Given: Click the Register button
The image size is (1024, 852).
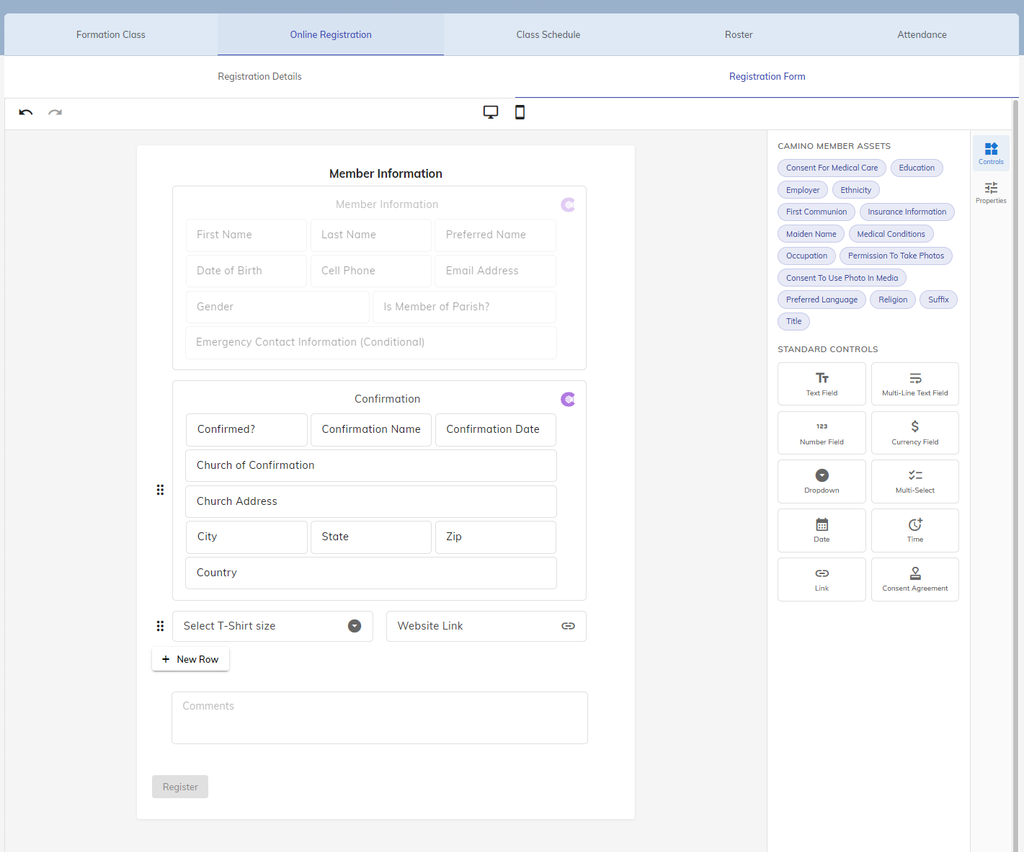Looking at the screenshot, I should pyautogui.click(x=180, y=787).
